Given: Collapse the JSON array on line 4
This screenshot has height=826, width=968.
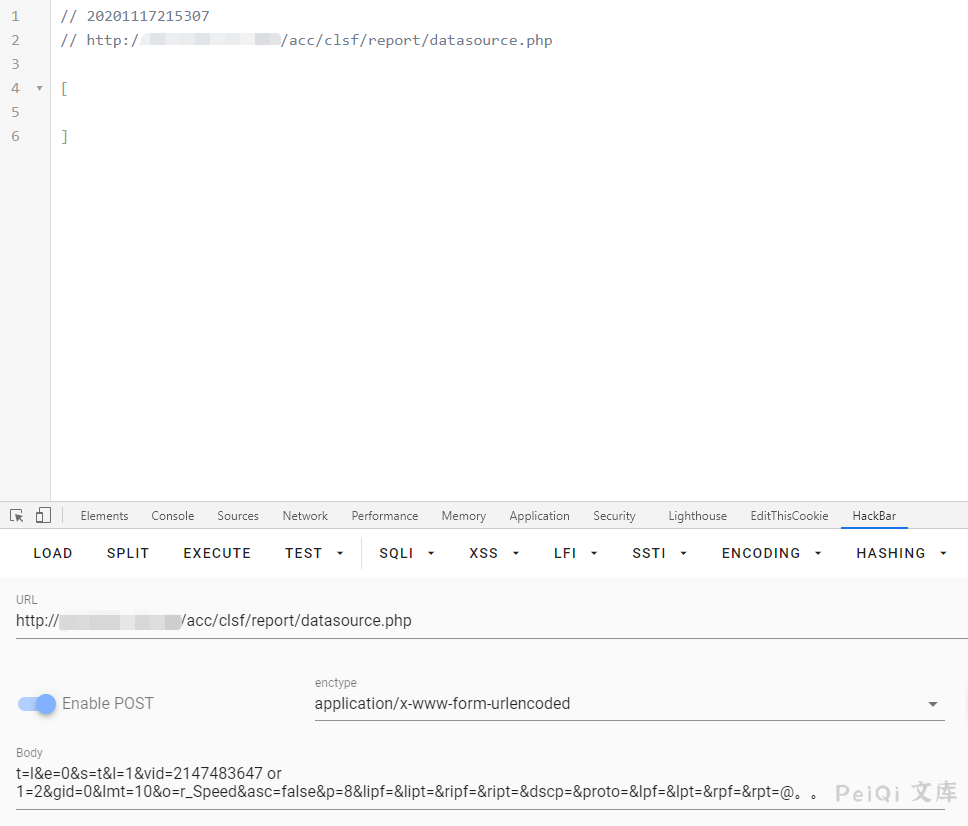Looking at the screenshot, I should click(40, 88).
